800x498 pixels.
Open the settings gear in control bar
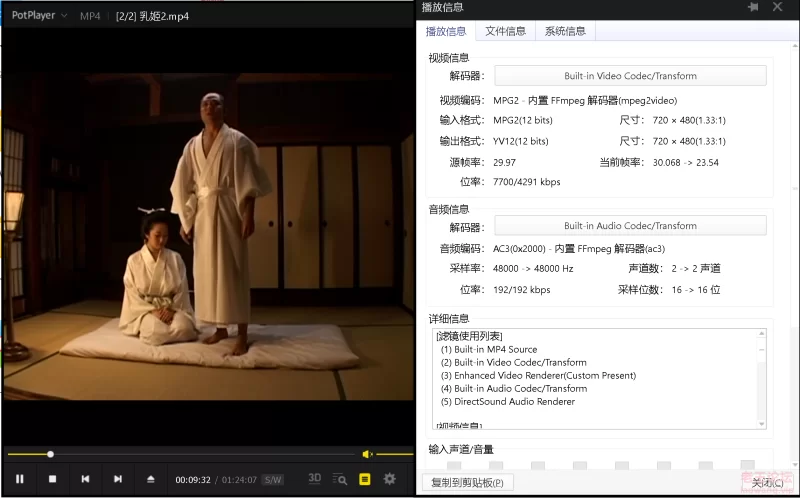[x=389, y=479]
